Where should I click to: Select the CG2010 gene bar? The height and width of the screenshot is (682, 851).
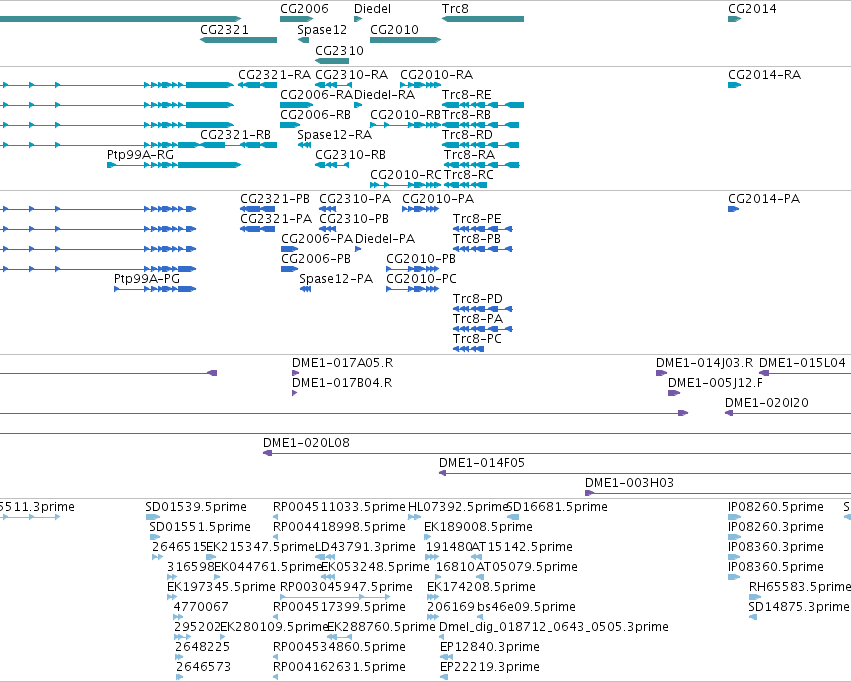405,40
